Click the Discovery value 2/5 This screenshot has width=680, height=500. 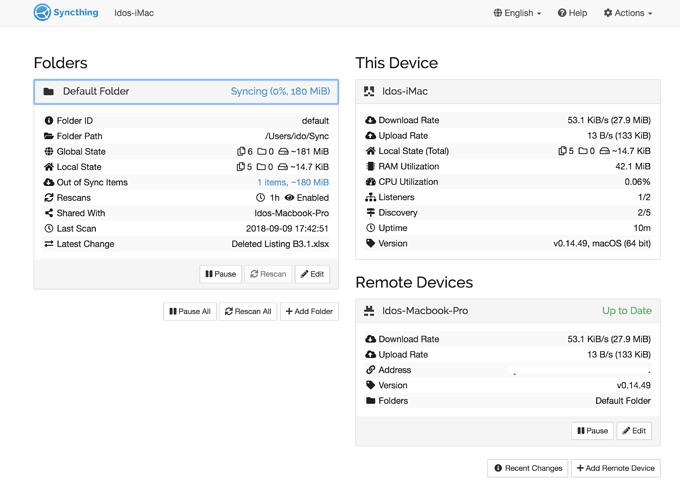pos(644,212)
